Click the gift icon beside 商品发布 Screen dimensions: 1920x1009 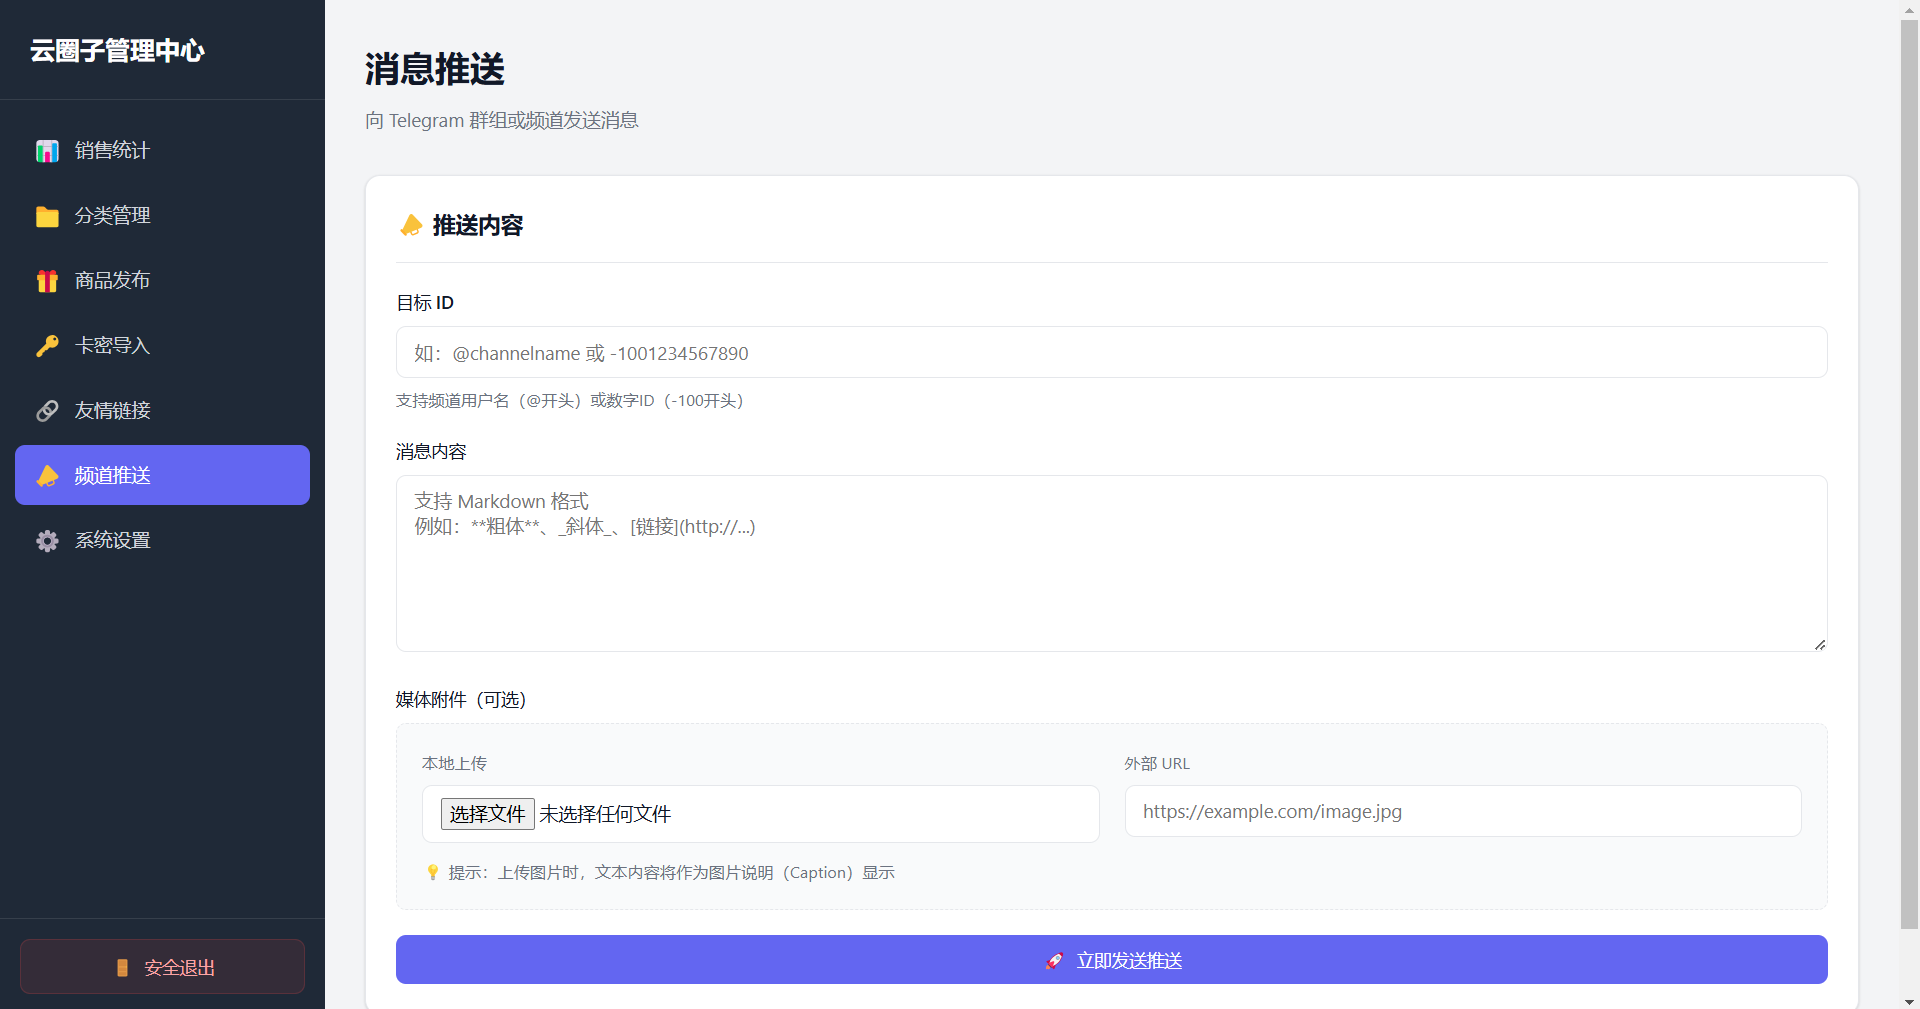[47, 280]
